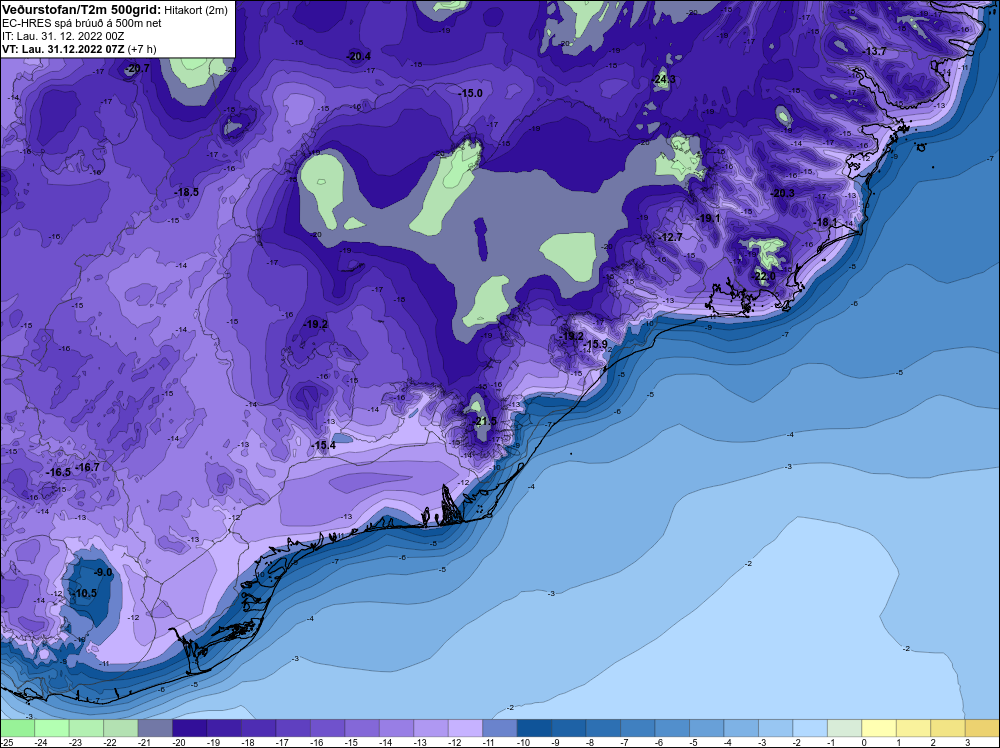The image size is (1000, 748).
Task: Click the bold -20.4 temperature value
Action: pos(358,56)
